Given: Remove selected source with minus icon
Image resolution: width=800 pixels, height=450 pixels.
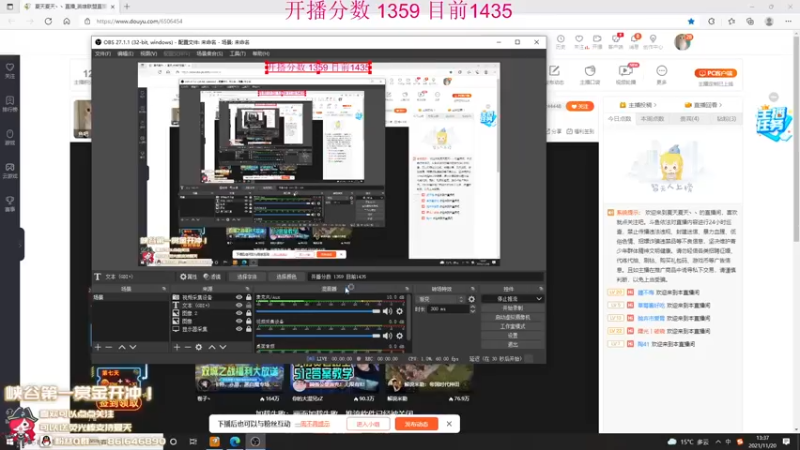Looking at the screenshot, I should [187, 347].
